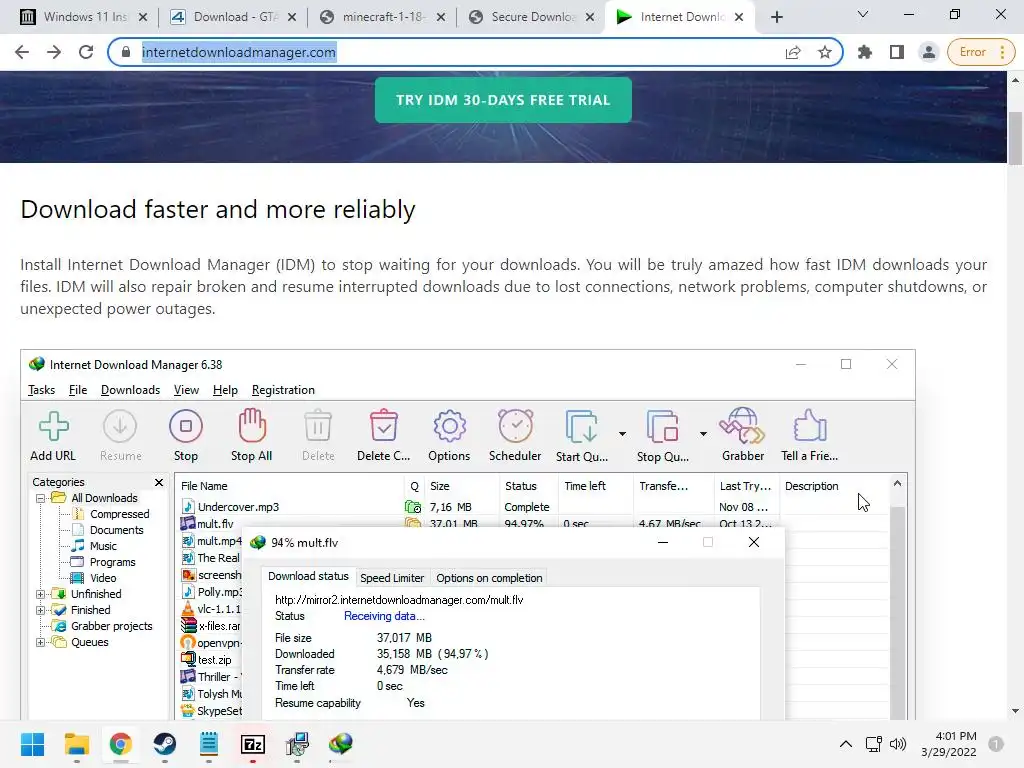Show hidden system tray icons
1024x768 pixels.
coord(846,744)
